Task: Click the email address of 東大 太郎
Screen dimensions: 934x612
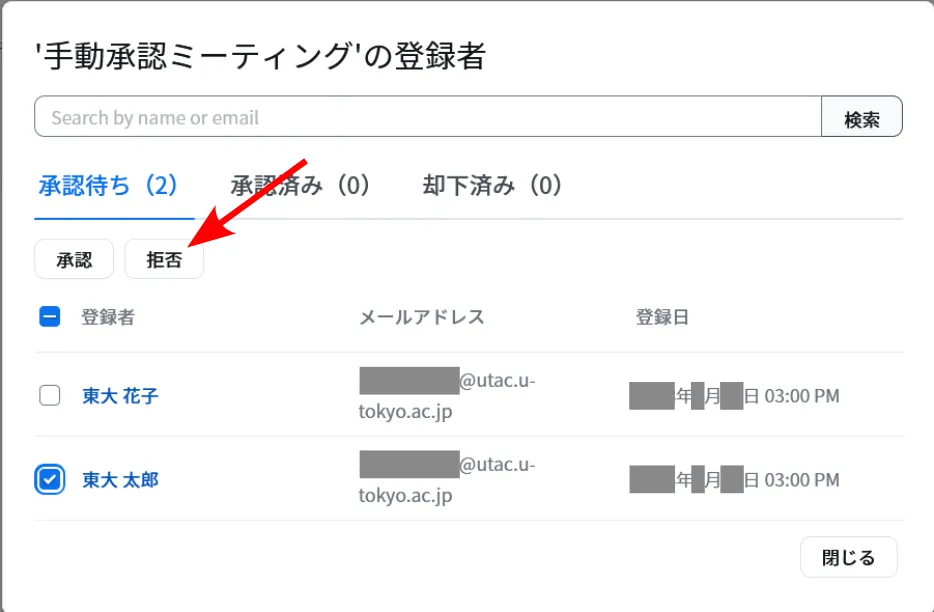Action: point(447,480)
